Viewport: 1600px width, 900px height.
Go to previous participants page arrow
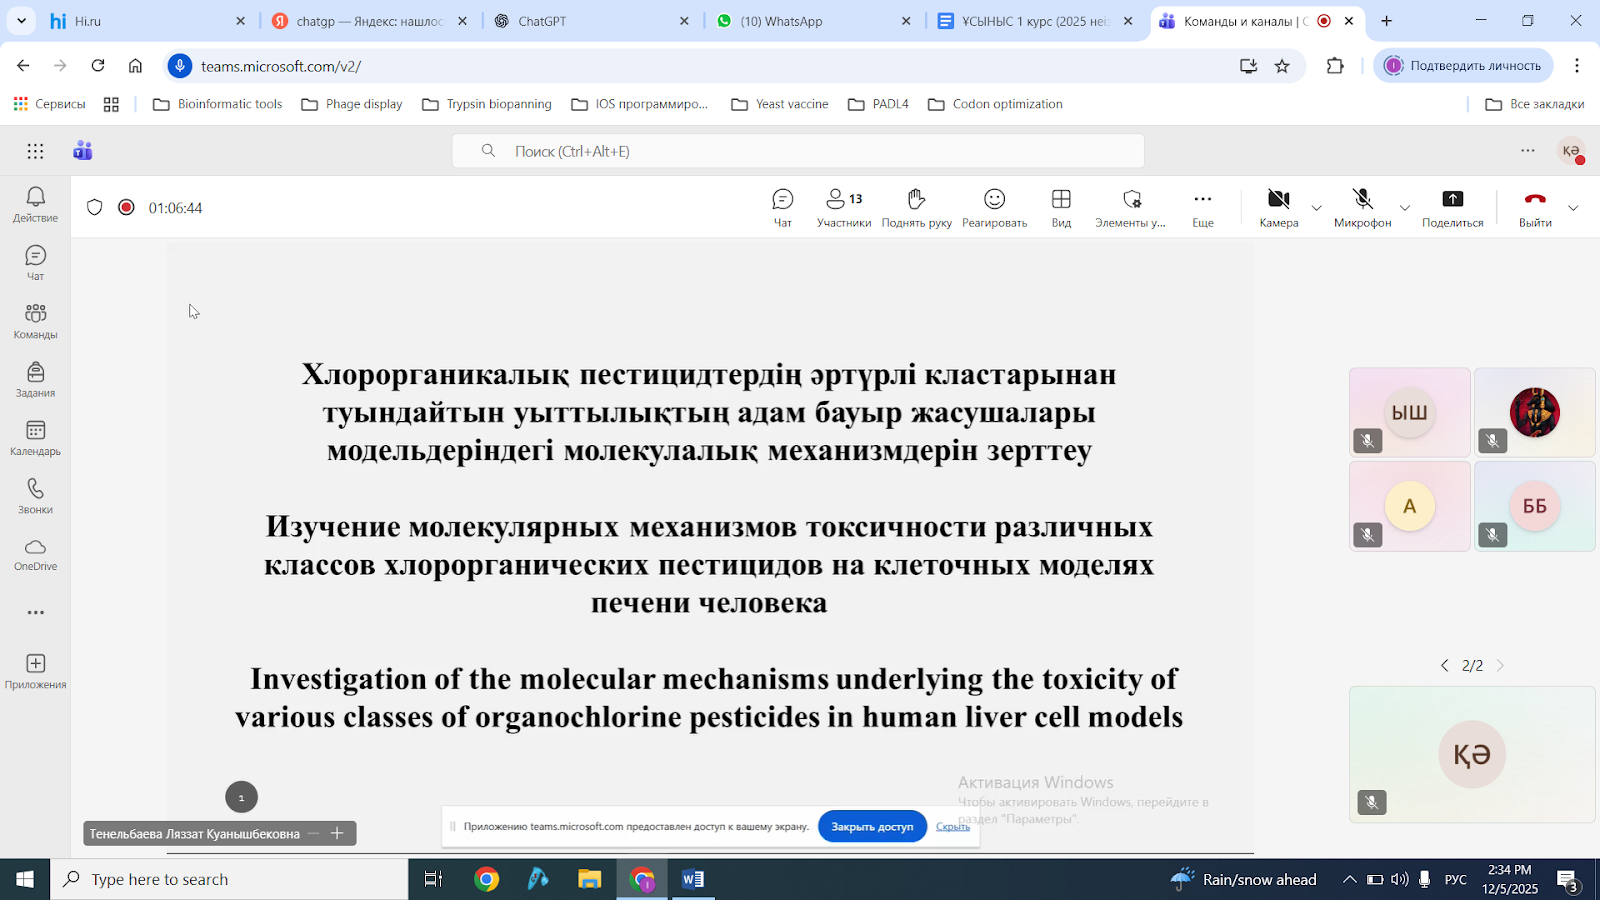1444,666
